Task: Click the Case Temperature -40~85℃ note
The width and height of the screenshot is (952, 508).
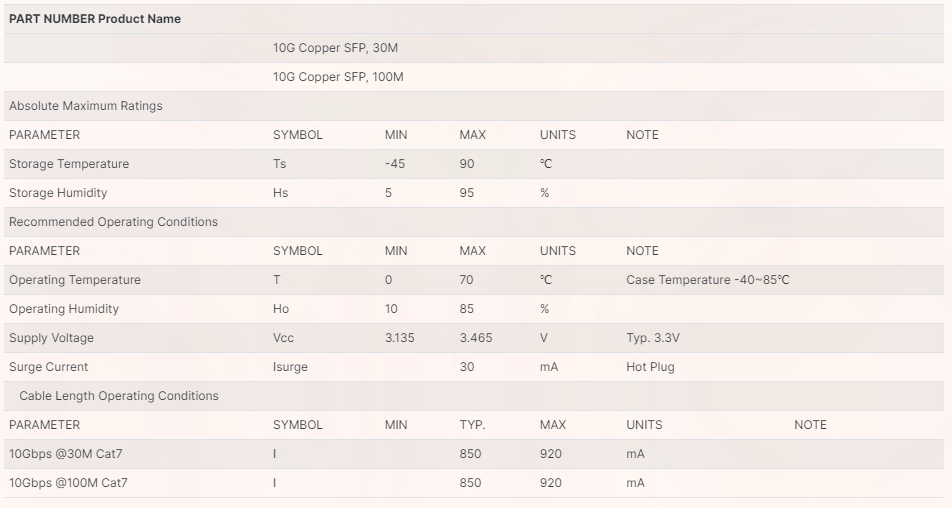Action: 708,280
